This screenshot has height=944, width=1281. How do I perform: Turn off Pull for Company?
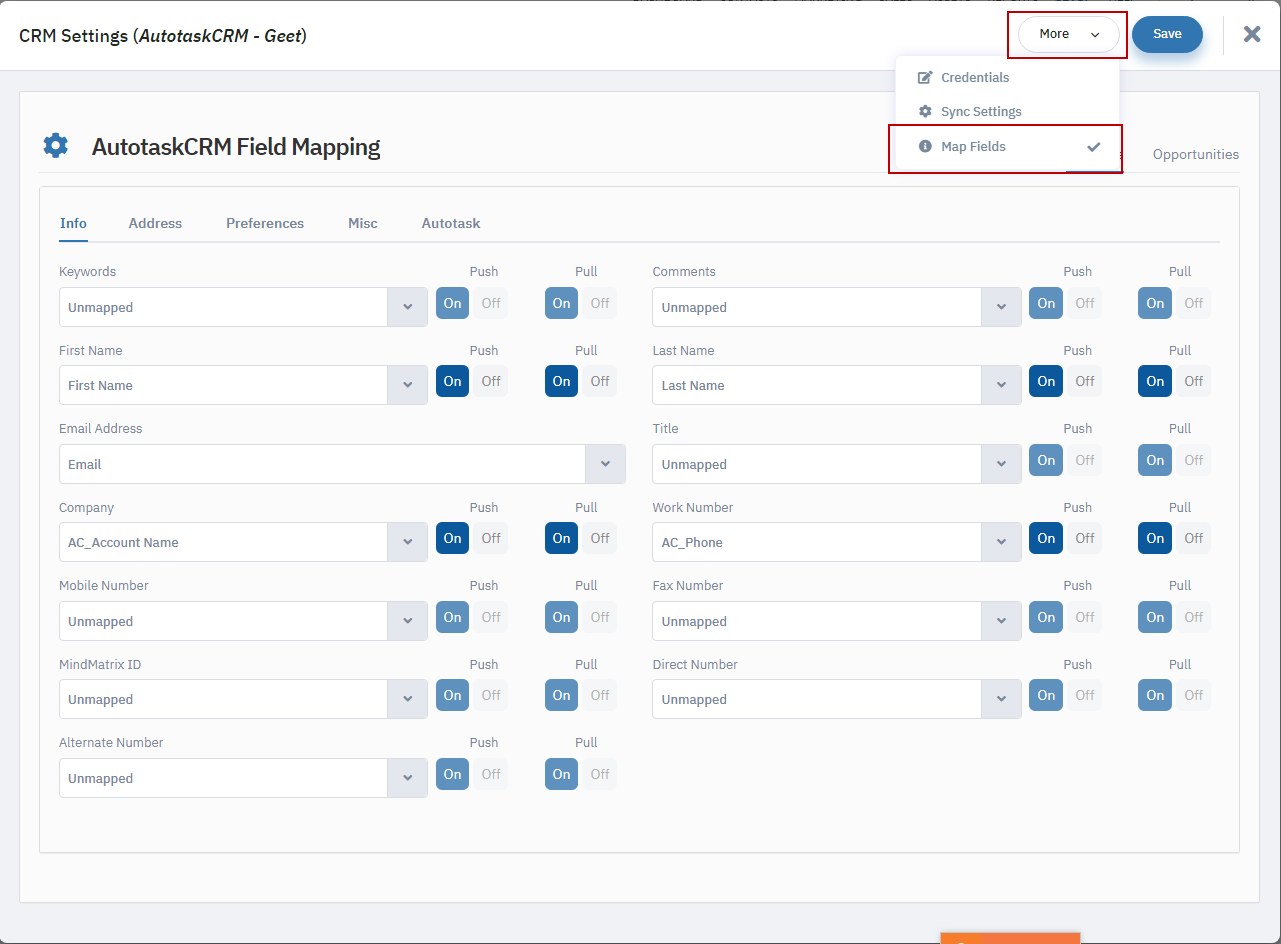tap(600, 538)
